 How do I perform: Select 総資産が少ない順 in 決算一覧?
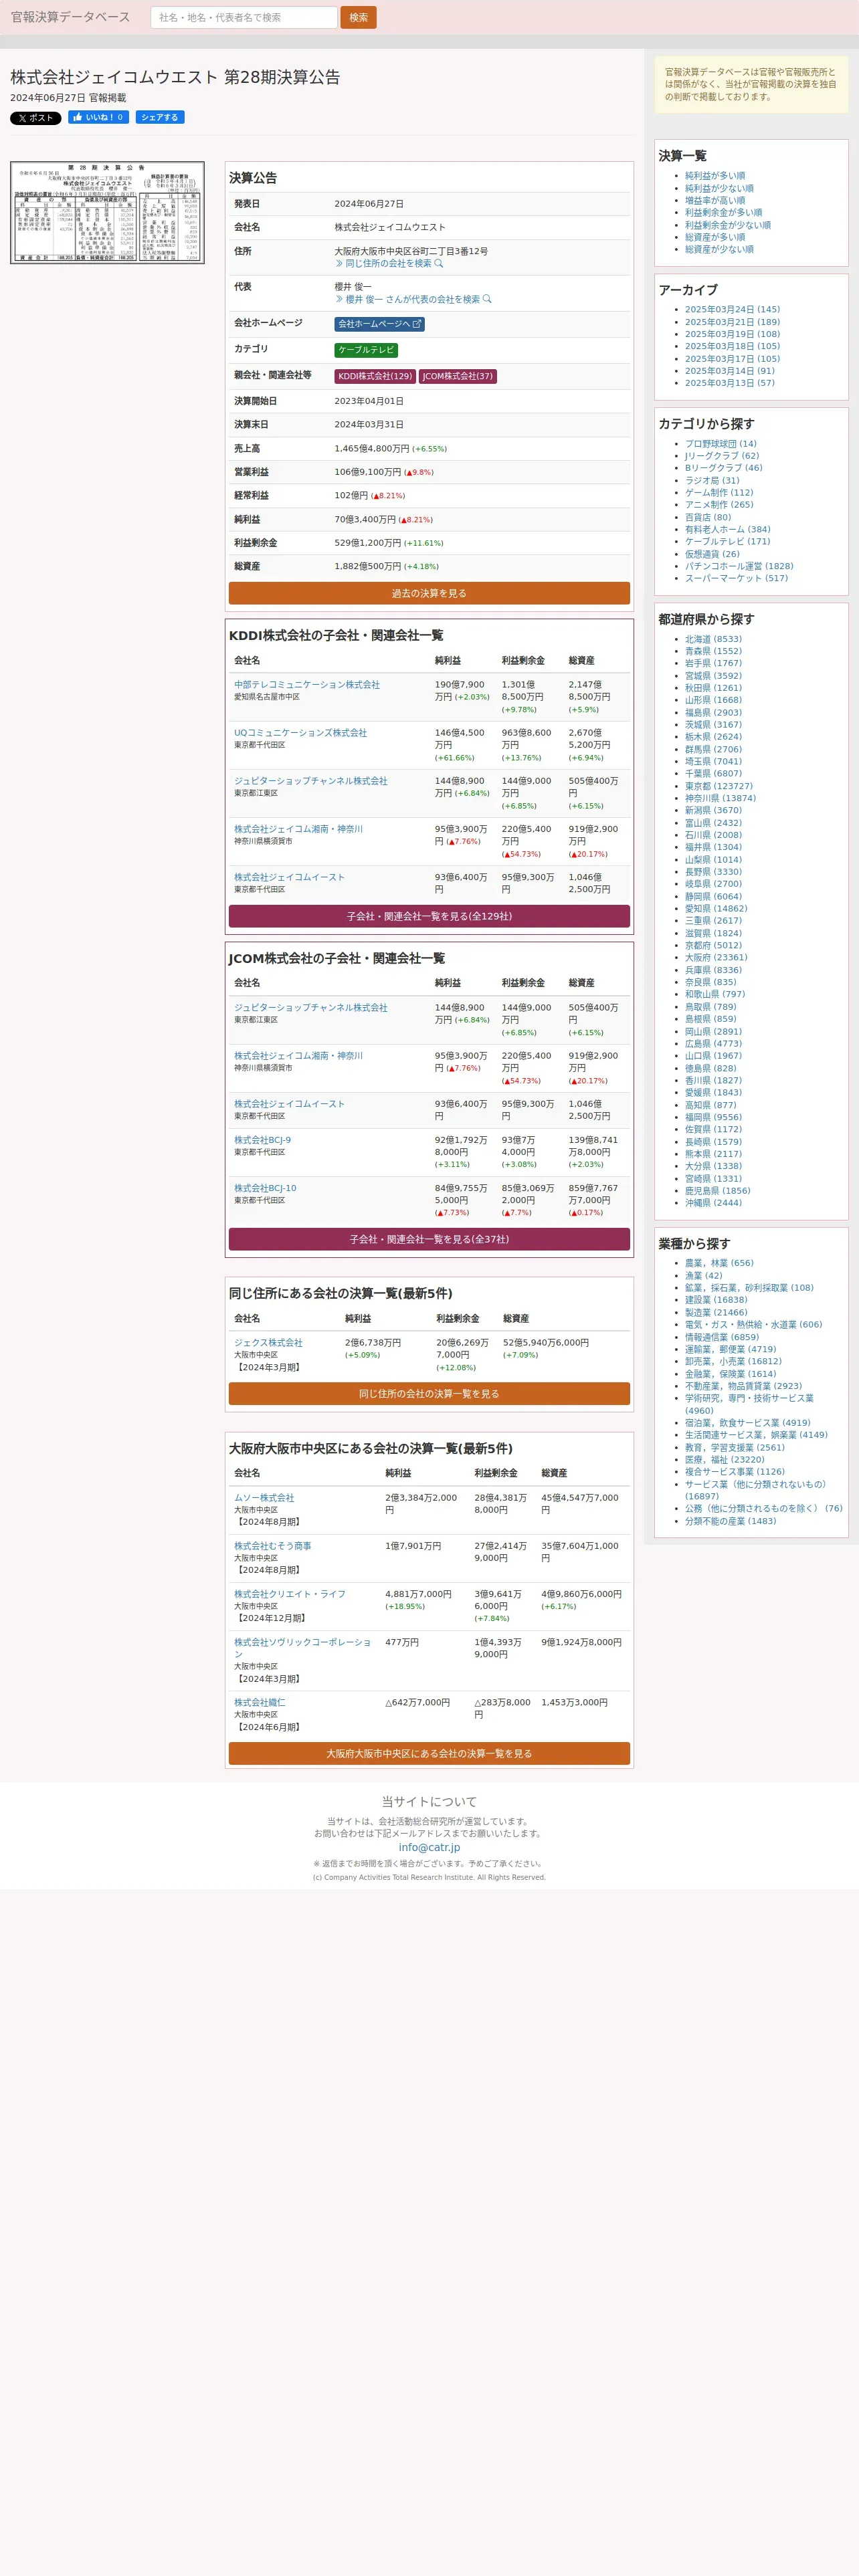719,249
